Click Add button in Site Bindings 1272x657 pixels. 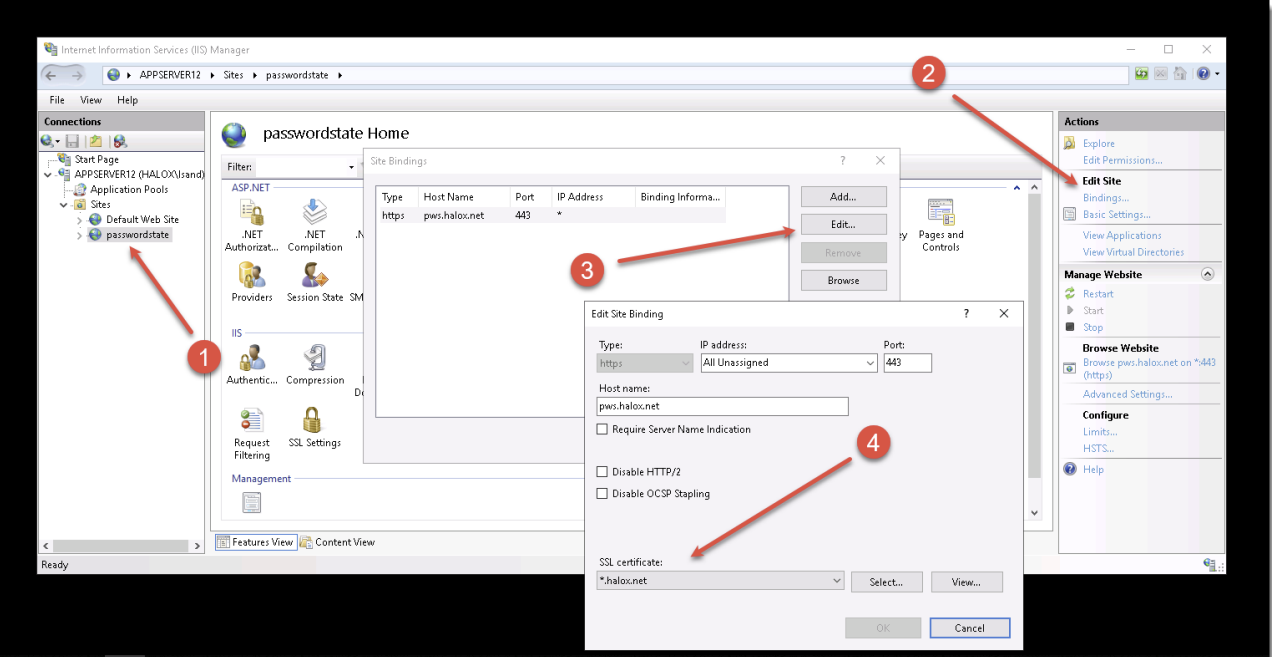(843, 197)
